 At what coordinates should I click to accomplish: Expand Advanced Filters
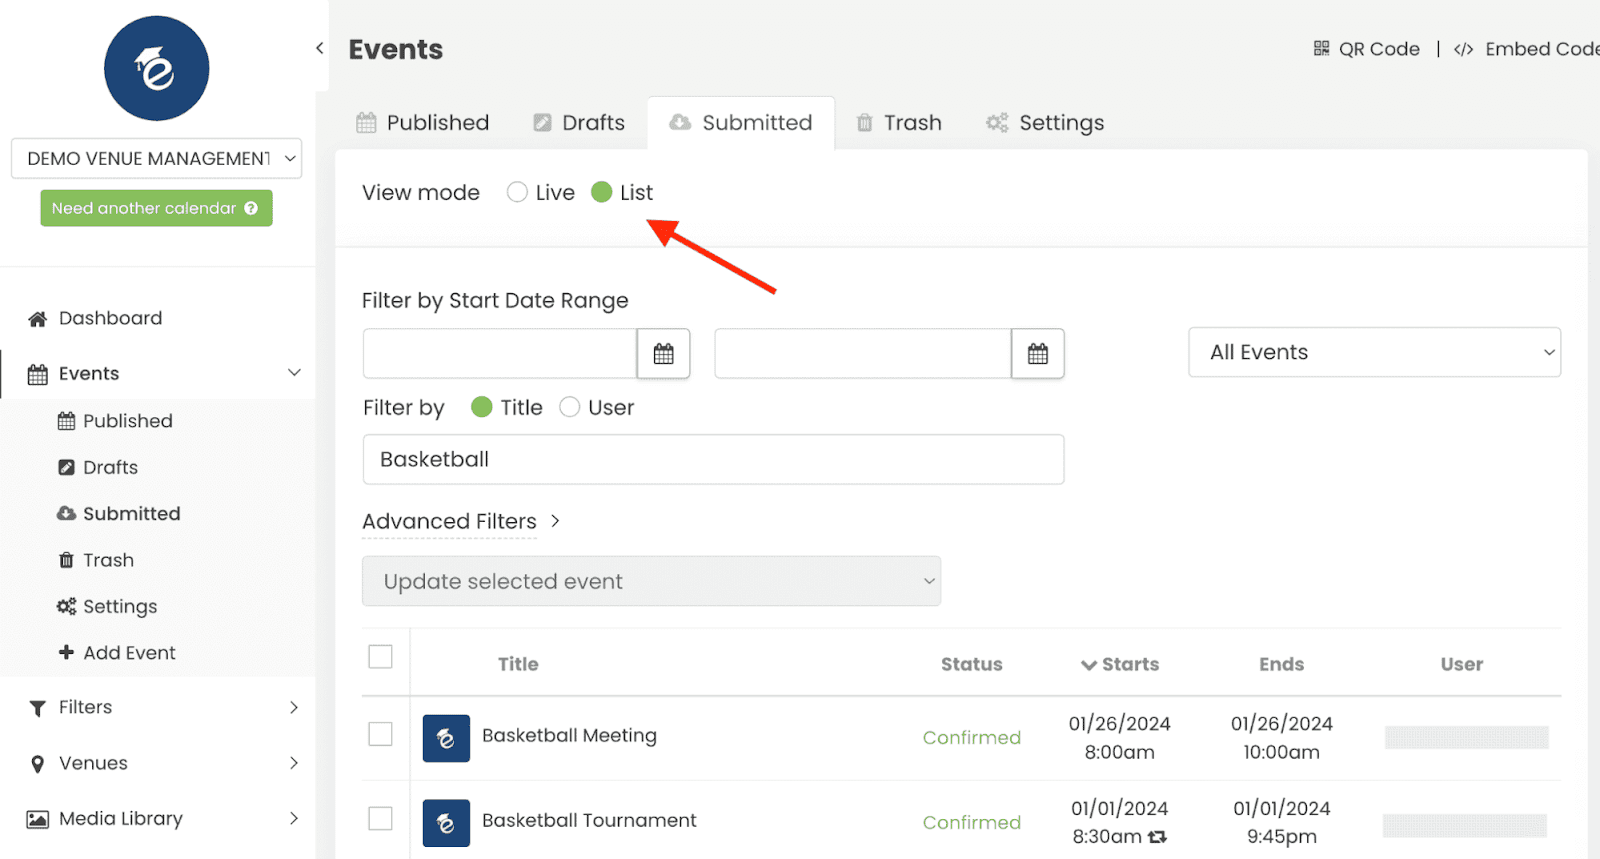point(460,521)
